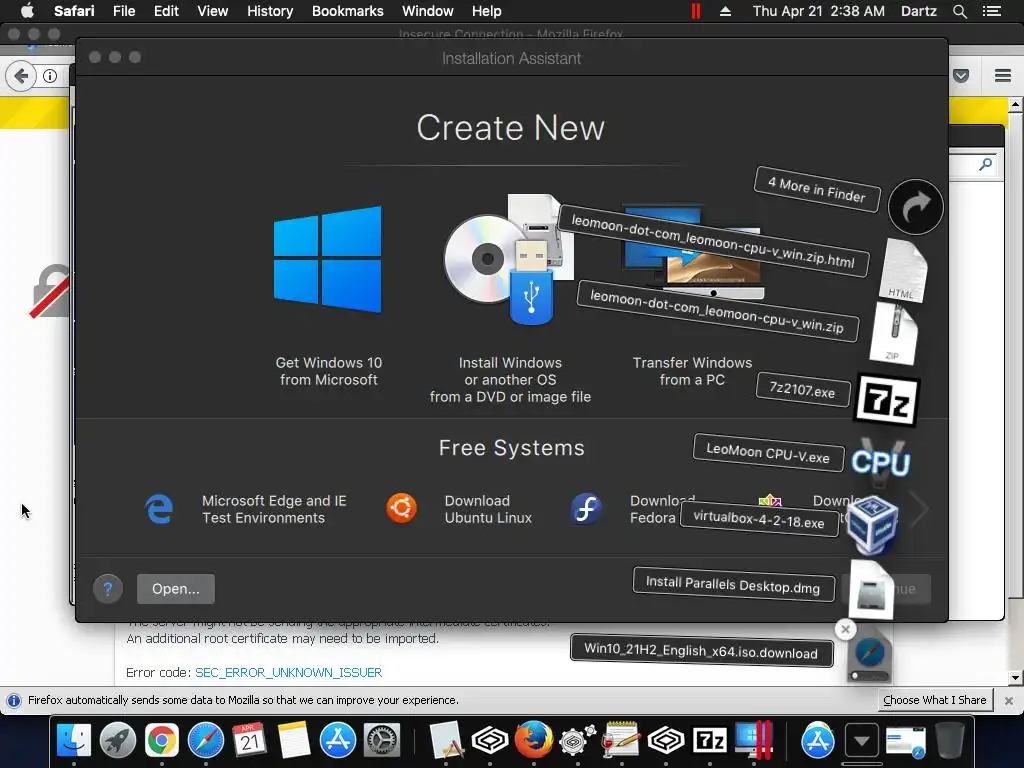Pick Microsoft Edge and IE Test Environments
Viewport: 1024px width, 768px height.
point(246,509)
